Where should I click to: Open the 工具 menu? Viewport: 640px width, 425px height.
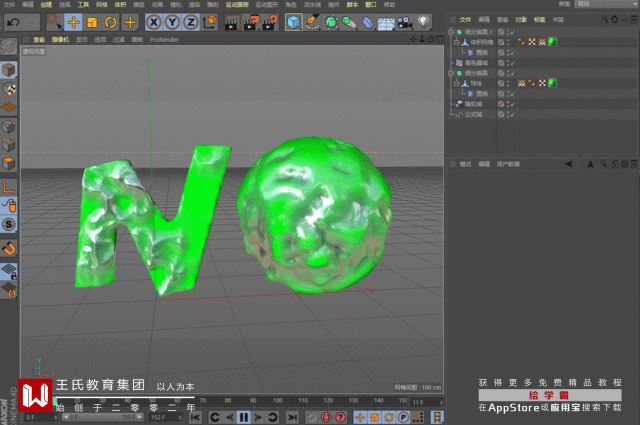(83, 4)
